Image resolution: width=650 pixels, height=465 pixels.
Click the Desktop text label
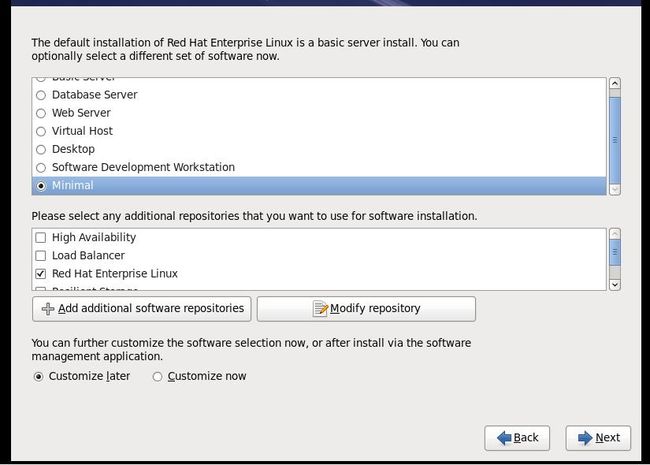pyautogui.click(x=73, y=149)
